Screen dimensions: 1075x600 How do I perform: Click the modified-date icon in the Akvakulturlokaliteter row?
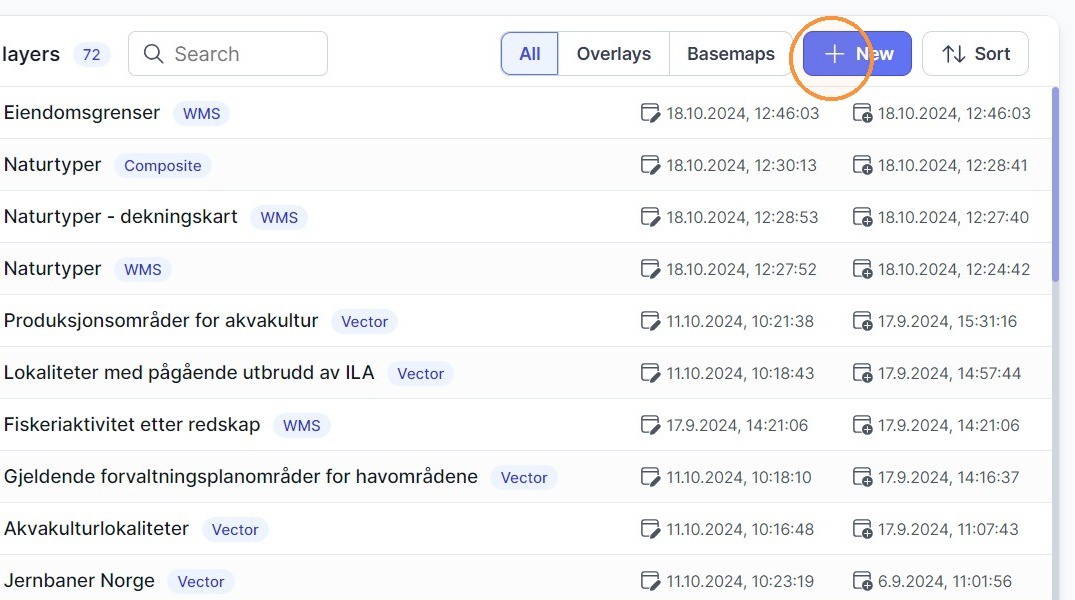tap(650, 529)
